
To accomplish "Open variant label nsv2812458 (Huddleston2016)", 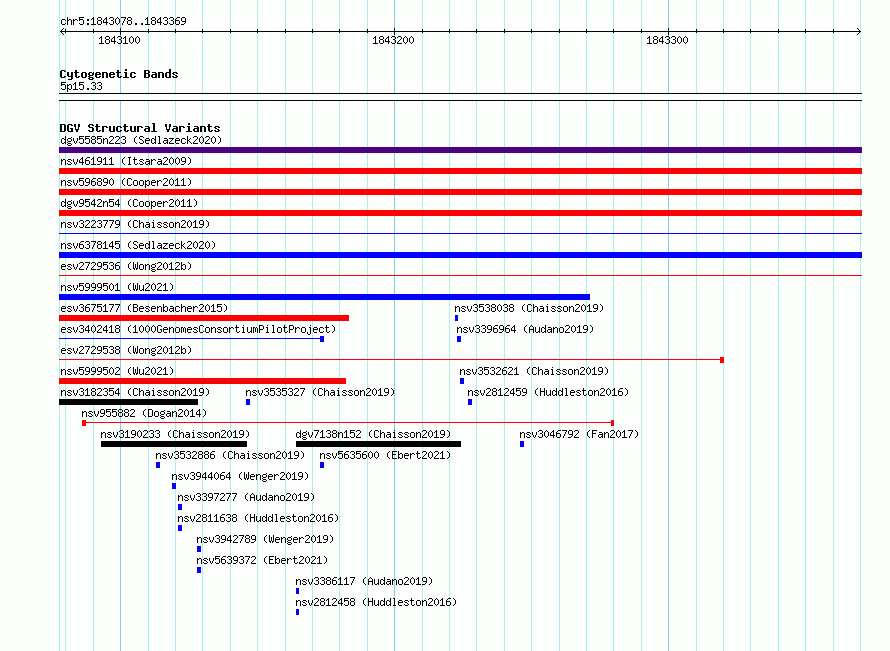I will click(x=376, y=602).
